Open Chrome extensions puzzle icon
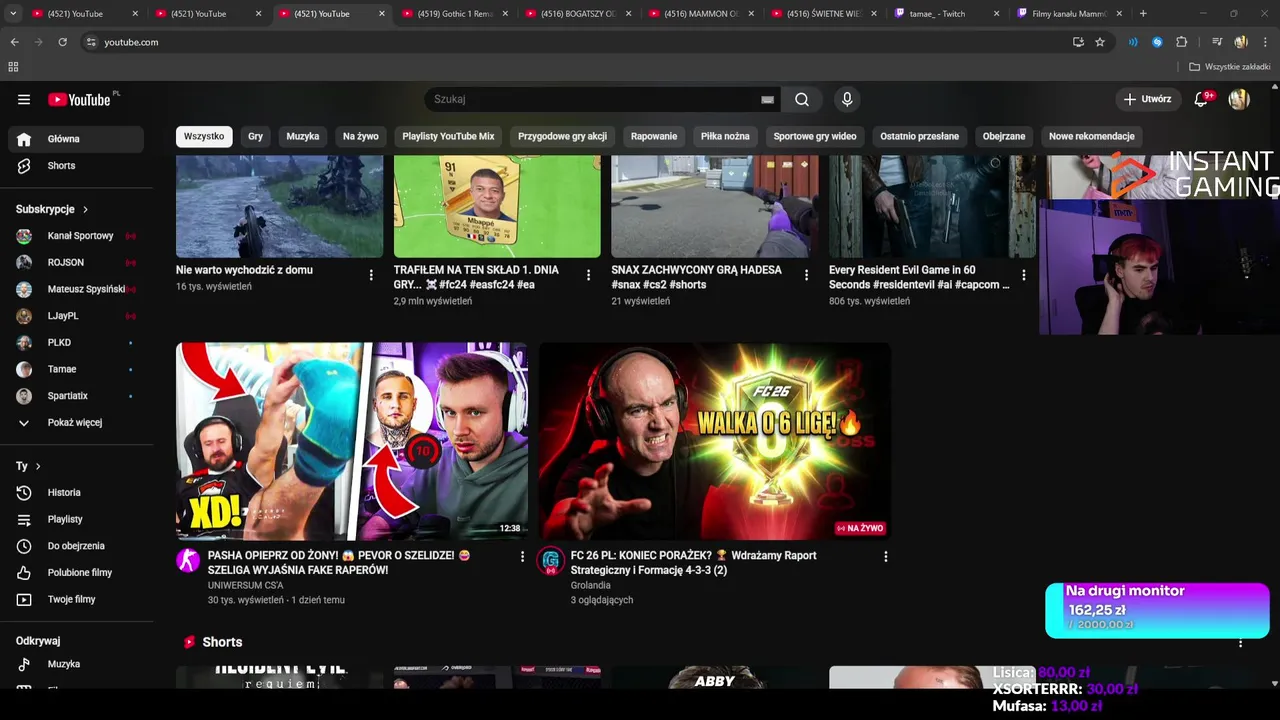Viewport: 1280px width, 720px height. coord(1181,42)
